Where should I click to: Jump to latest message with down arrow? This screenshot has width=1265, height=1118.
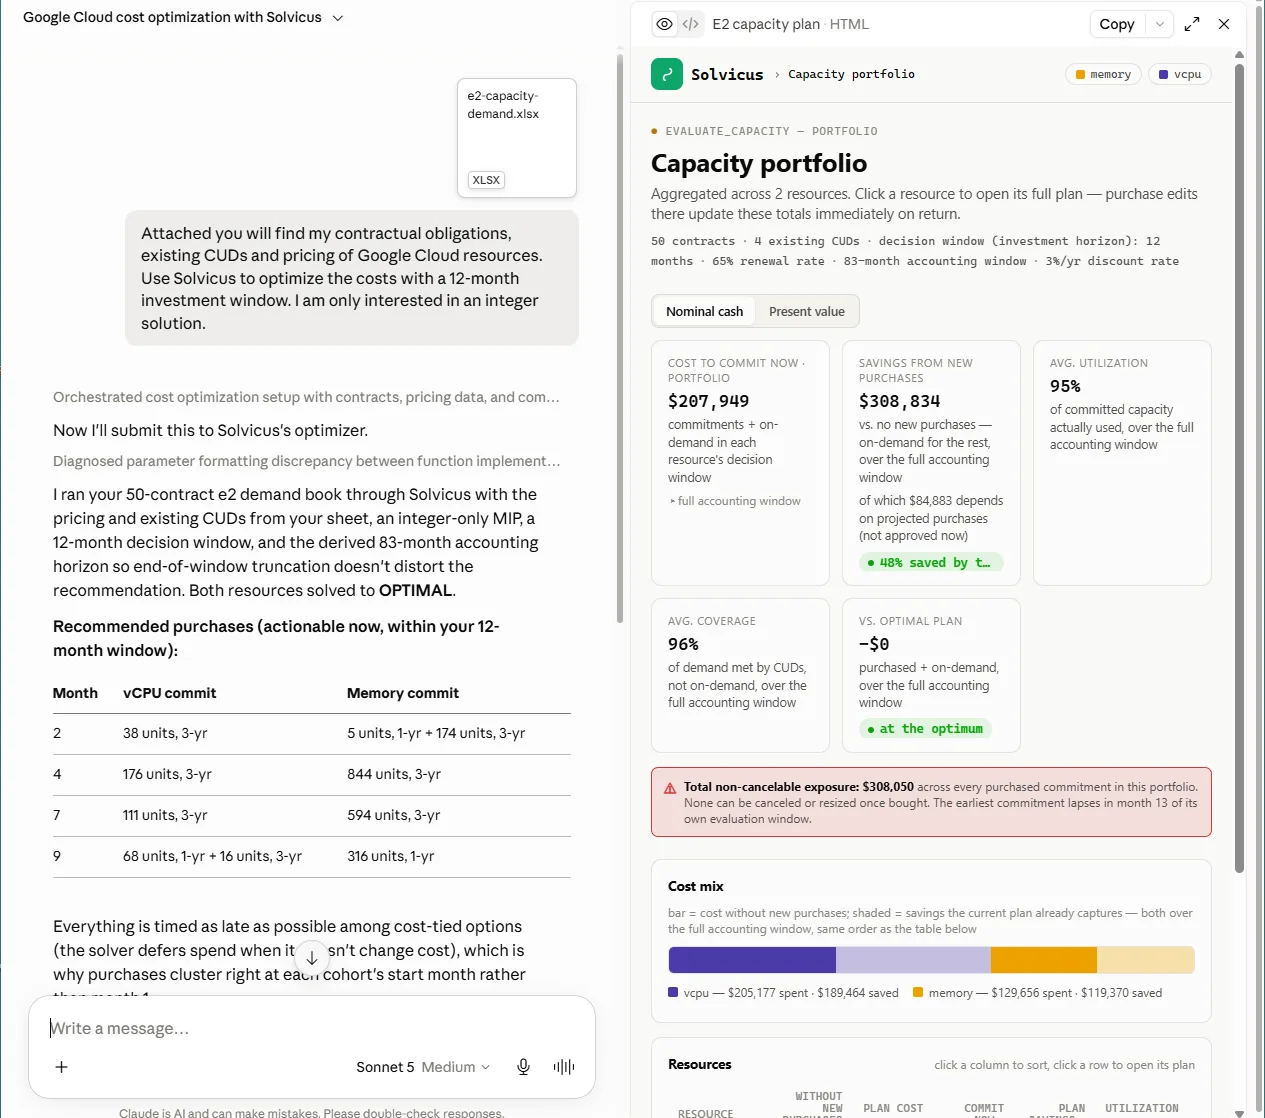tap(312, 958)
